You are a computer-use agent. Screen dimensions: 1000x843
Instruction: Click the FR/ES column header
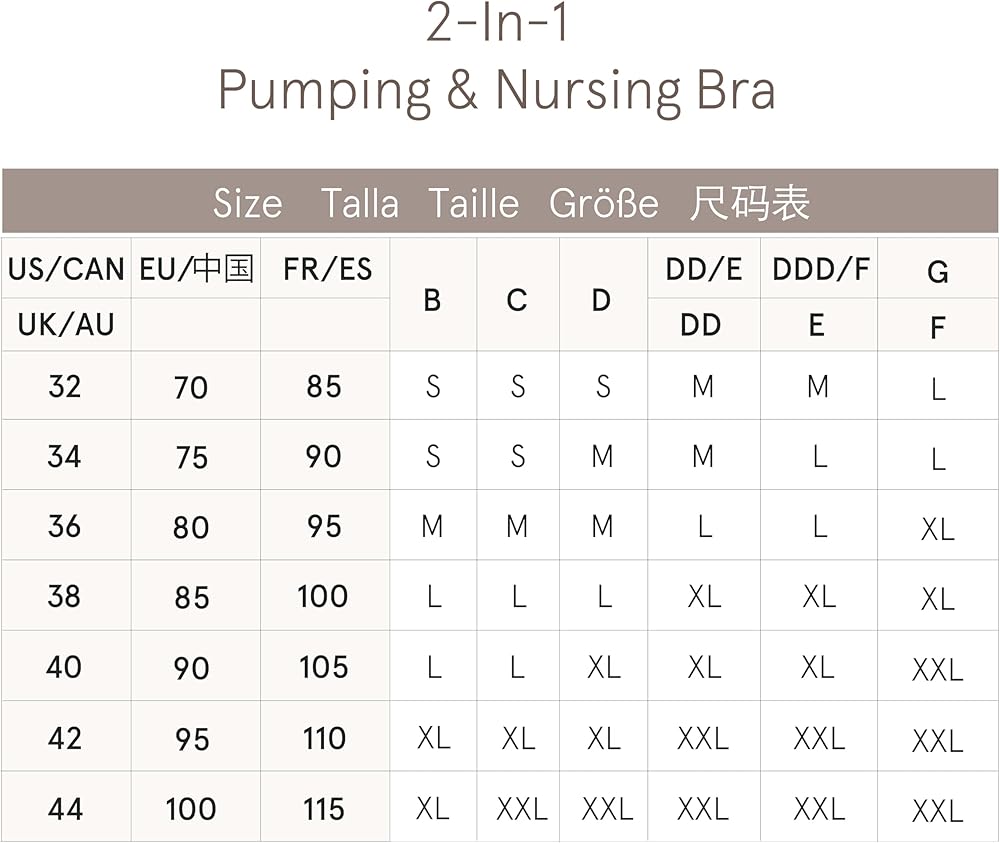(x=327, y=269)
